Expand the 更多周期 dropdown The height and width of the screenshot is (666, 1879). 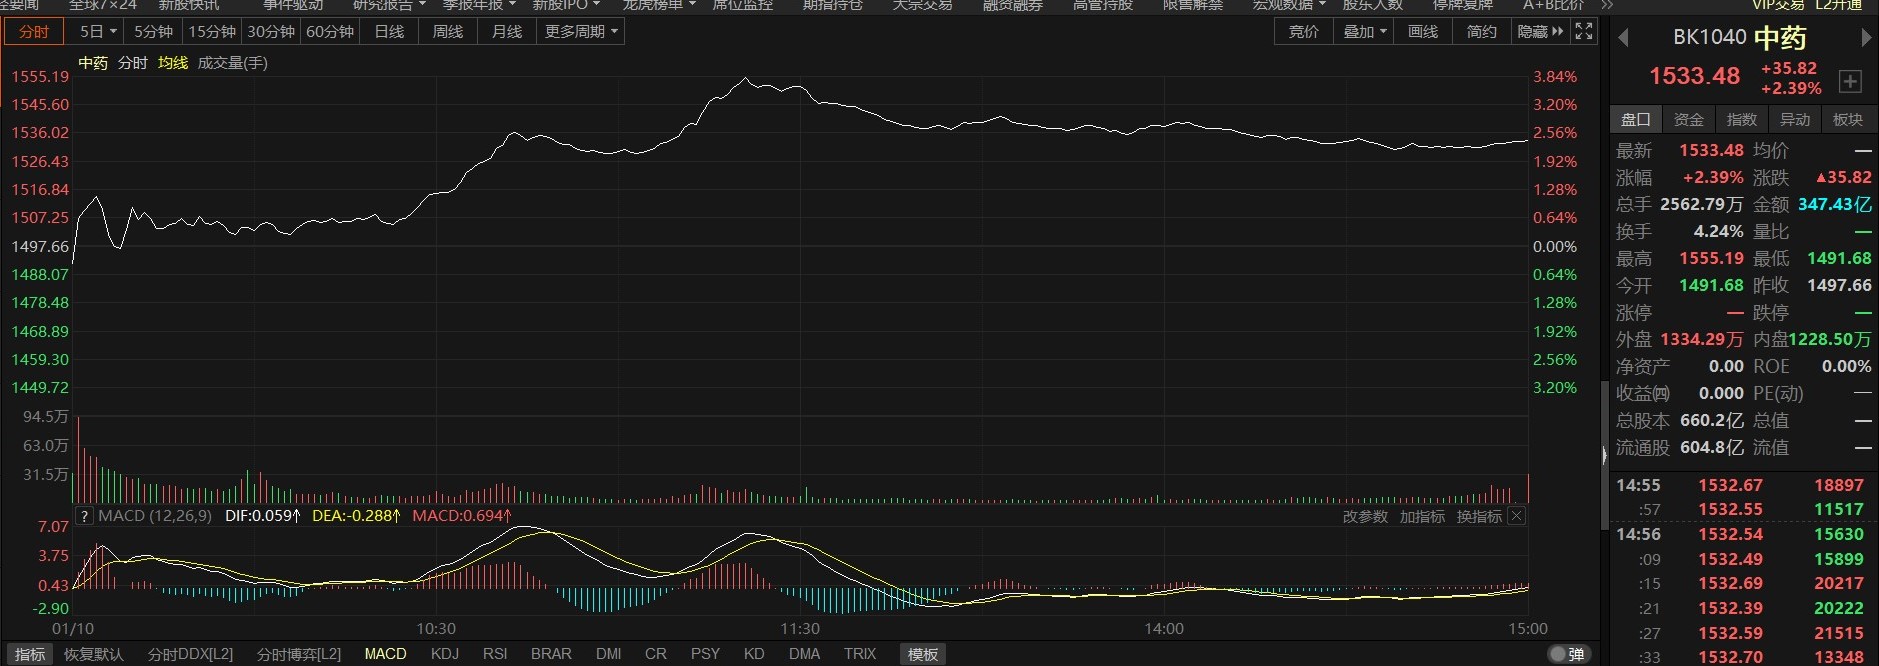click(581, 31)
